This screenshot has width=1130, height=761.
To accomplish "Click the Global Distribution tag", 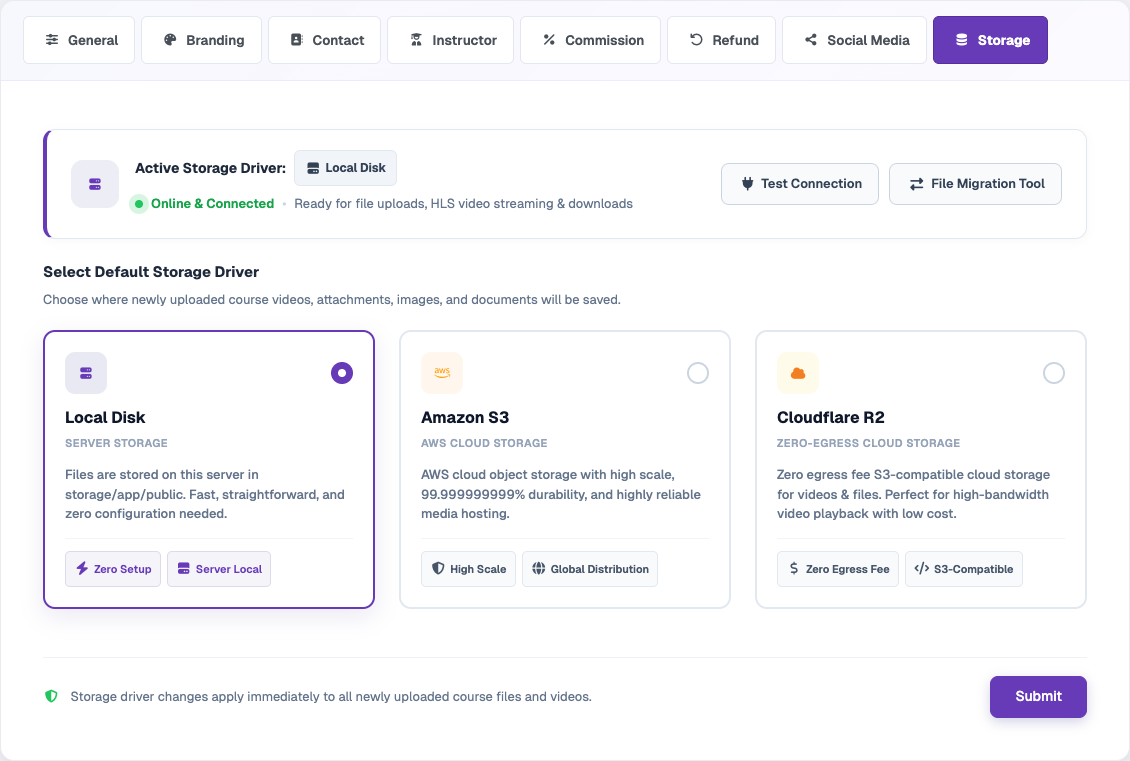I will tap(590, 569).
